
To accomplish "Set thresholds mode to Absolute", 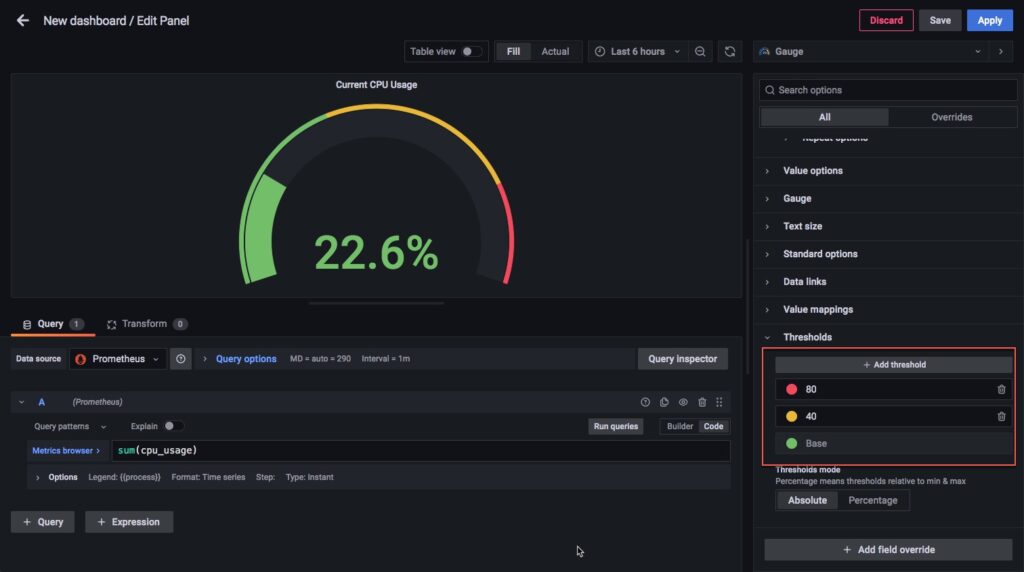I will click(807, 500).
